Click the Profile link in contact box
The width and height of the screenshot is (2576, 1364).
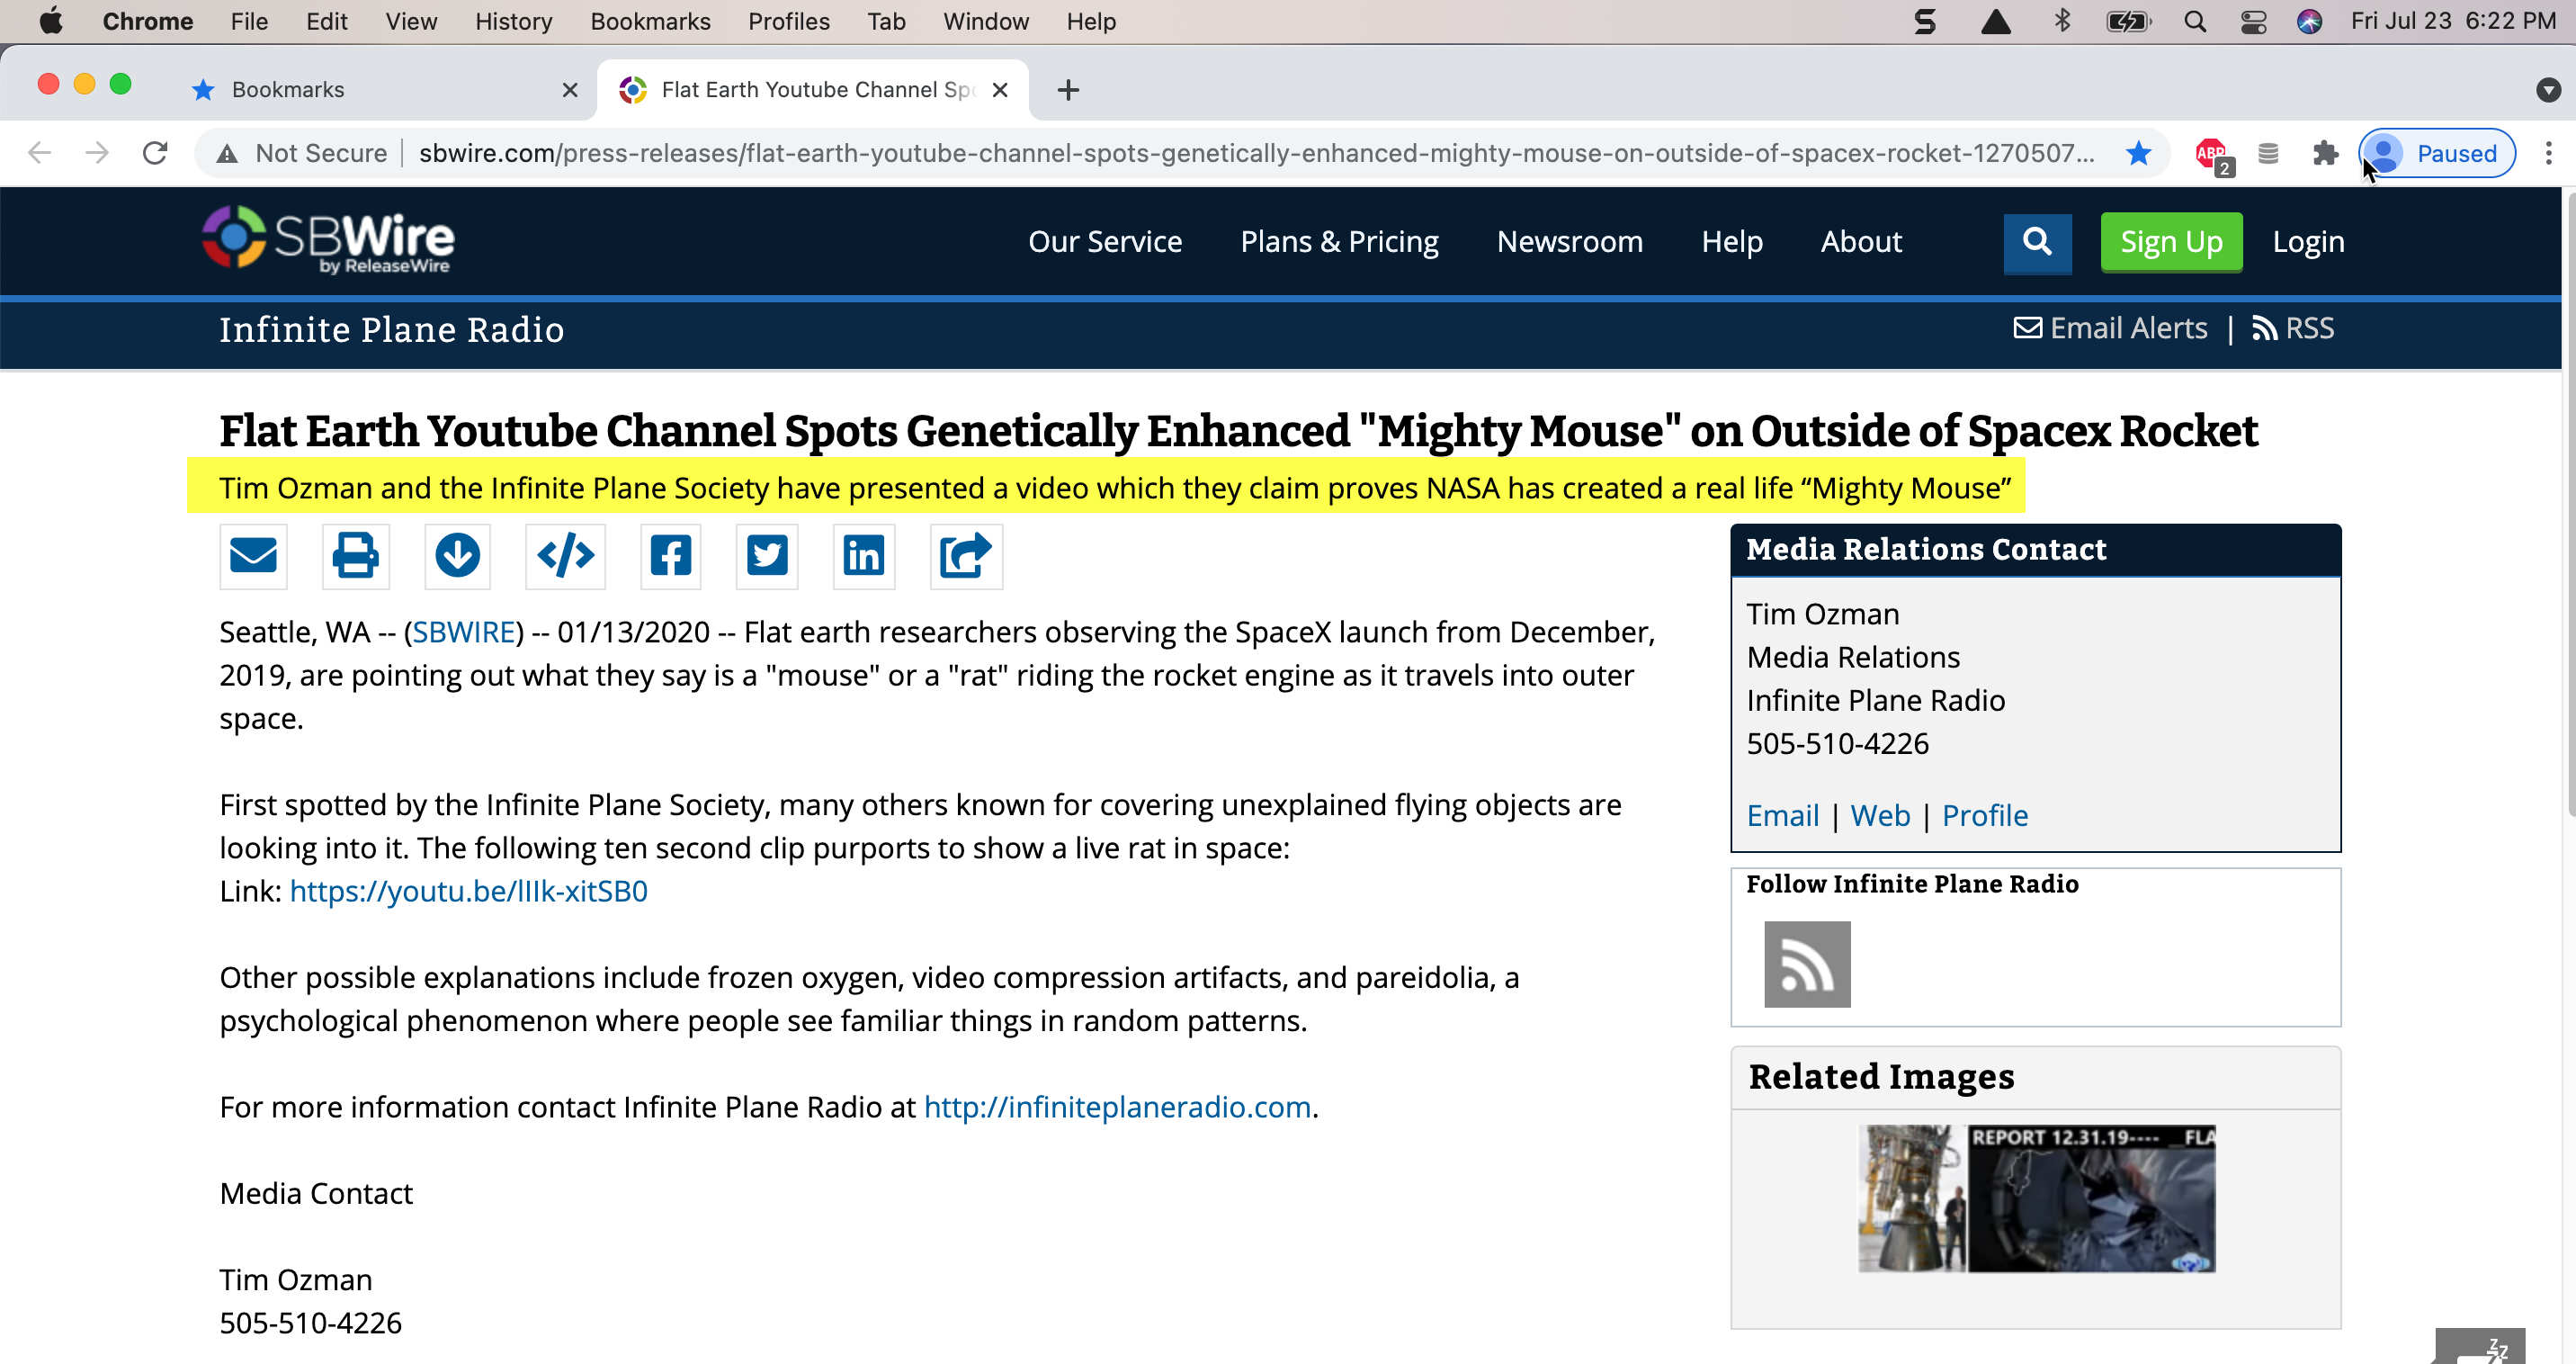point(1985,816)
